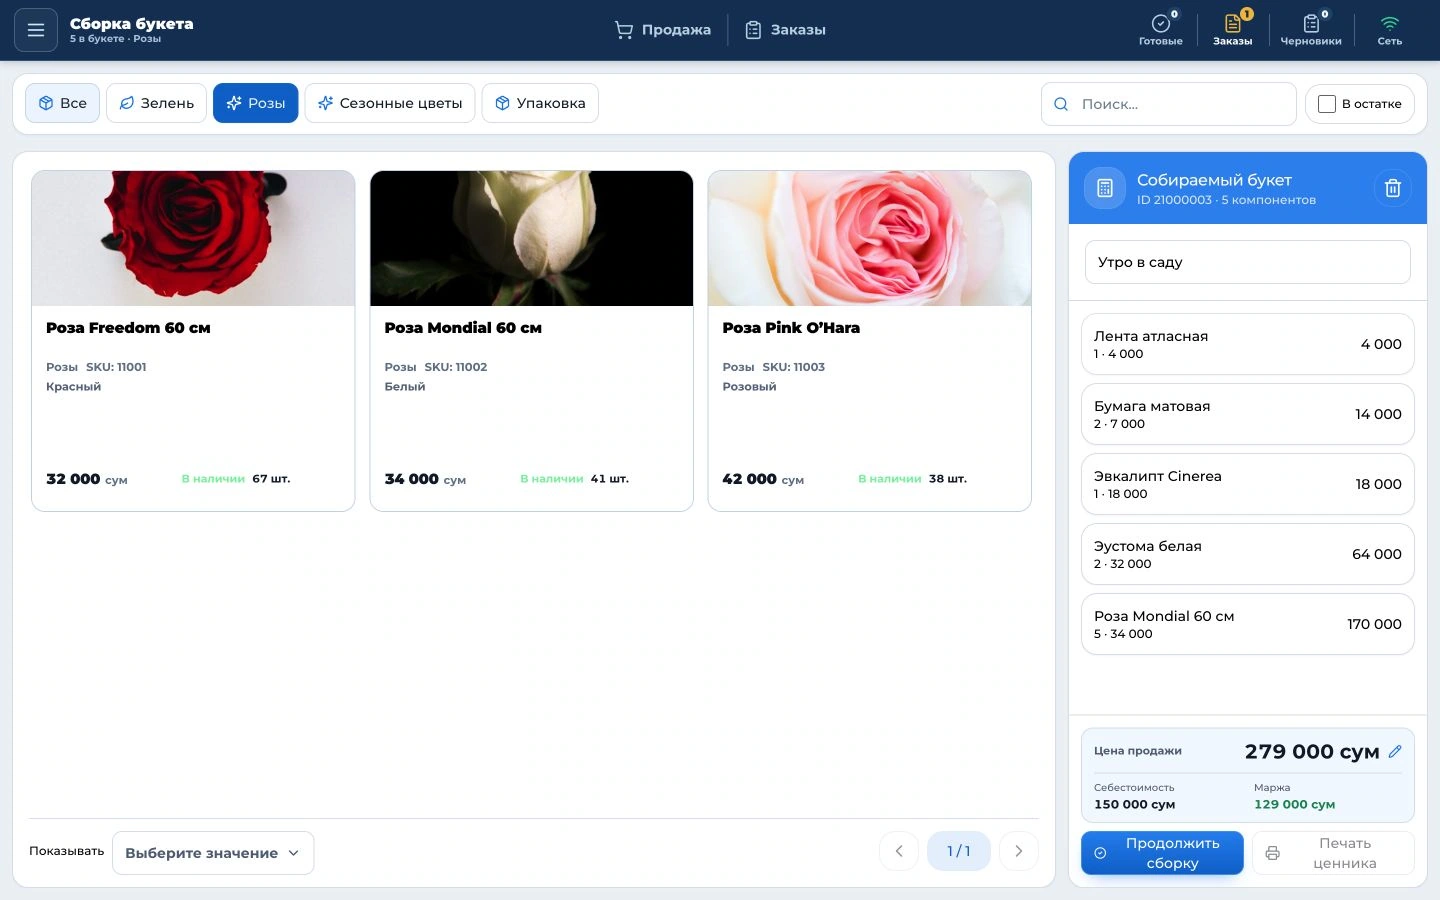Viewport: 1440px width, 900px height.
Task: Select the Бумага матовая bouquet item
Action: [1248, 414]
